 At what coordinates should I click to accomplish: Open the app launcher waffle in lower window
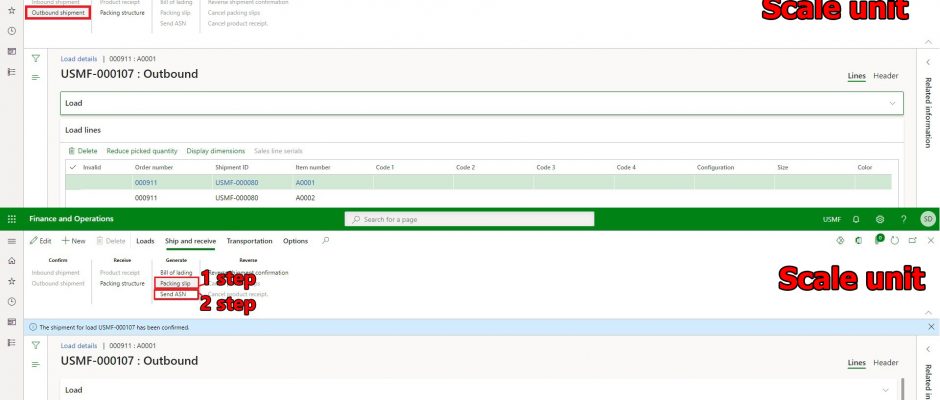tap(11, 219)
